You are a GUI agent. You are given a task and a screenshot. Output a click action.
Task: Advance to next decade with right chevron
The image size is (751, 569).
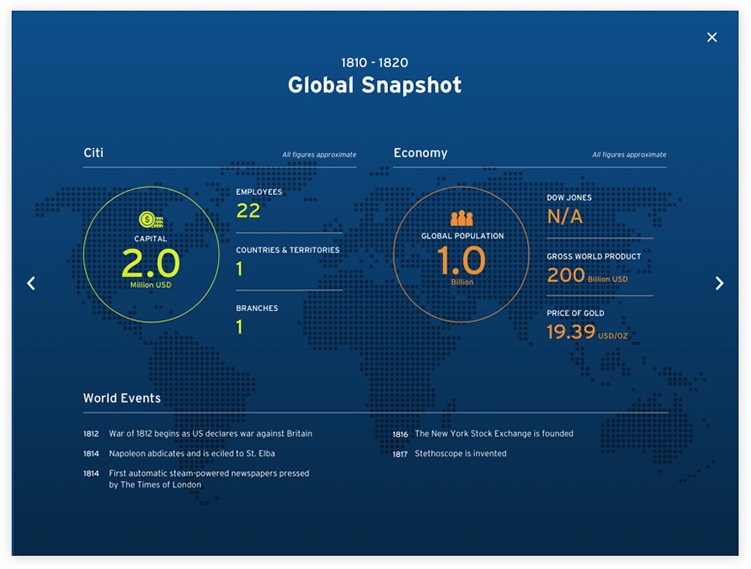(719, 283)
